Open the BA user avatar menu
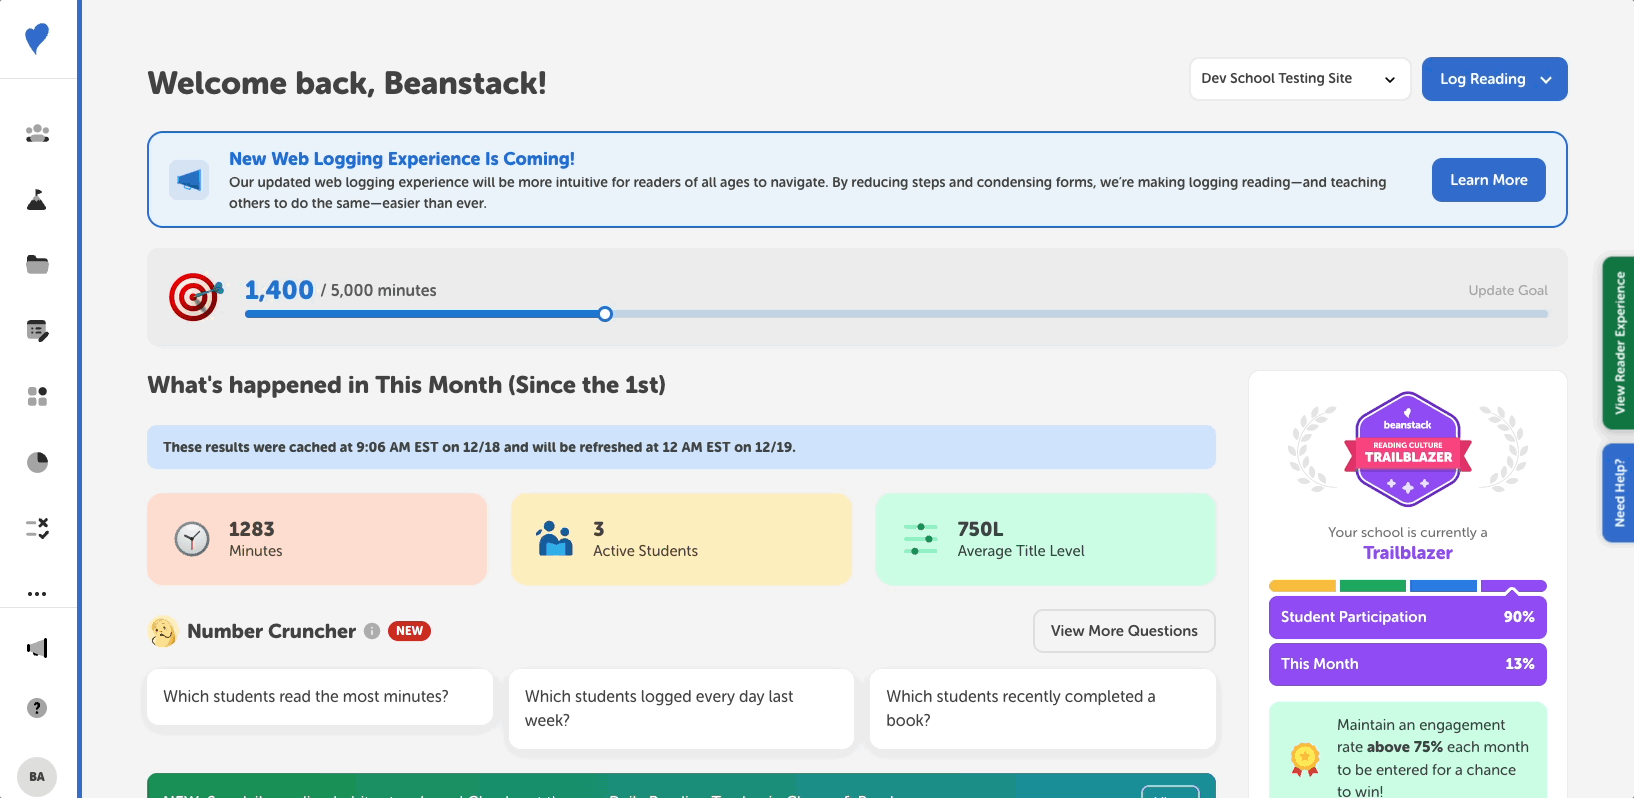This screenshot has height=798, width=1634. pos(37,776)
